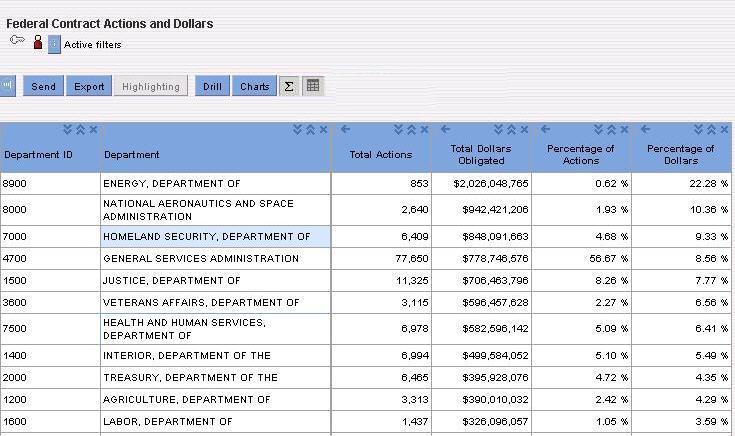Move Percentage of Actions column left
Image resolution: width=735 pixels, height=436 pixels.
(x=545, y=129)
